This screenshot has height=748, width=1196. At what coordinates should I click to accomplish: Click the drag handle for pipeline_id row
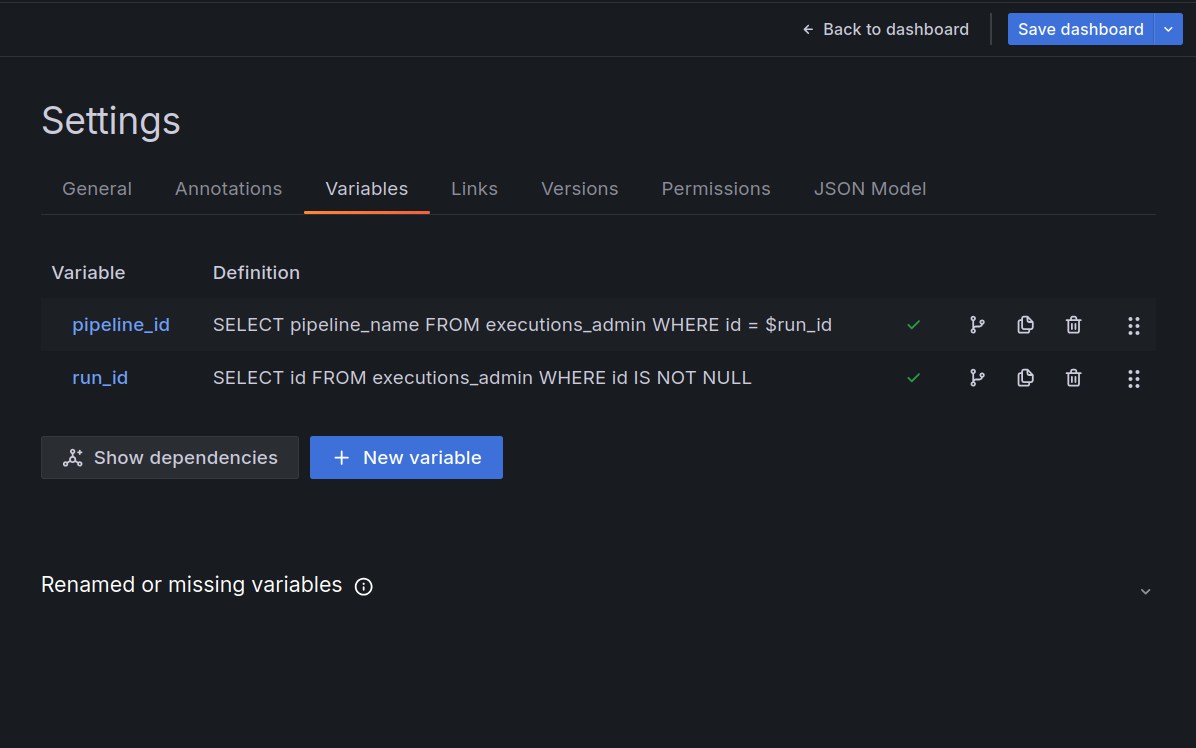[x=1133, y=326]
